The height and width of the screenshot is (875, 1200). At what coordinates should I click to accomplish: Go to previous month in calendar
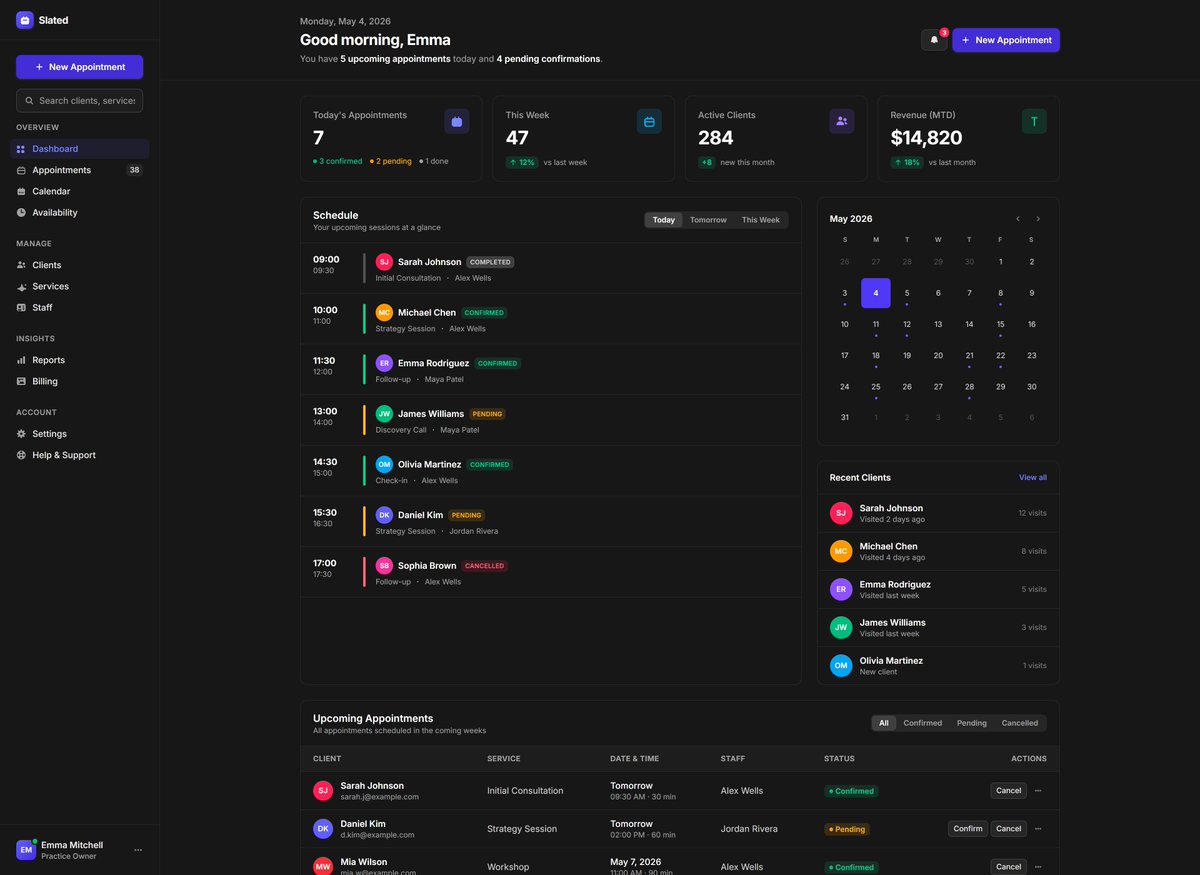[x=1018, y=219]
